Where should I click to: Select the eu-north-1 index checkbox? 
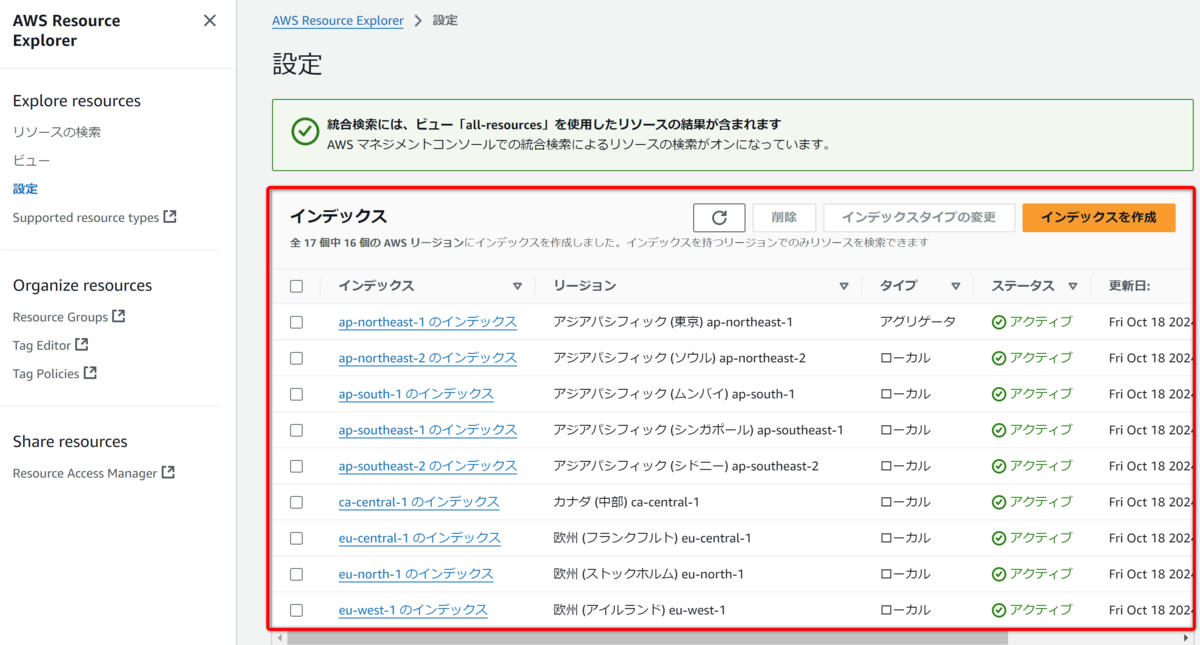pyautogui.click(x=296, y=574)
